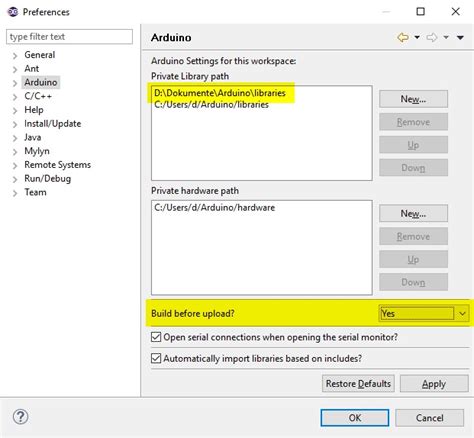Add new private library path
Screen dimensions: 474x438
[413, 99]
